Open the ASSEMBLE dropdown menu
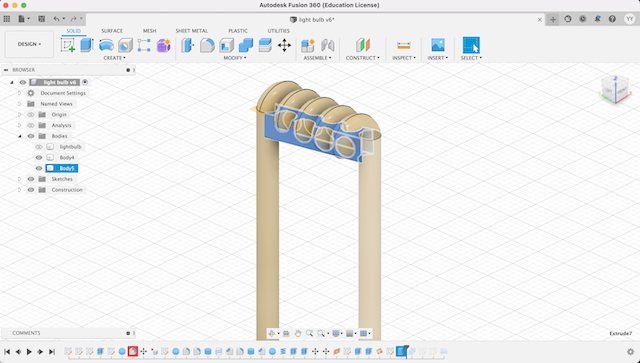Viewport: 640px width, 363px height. [x=318, y=58]
